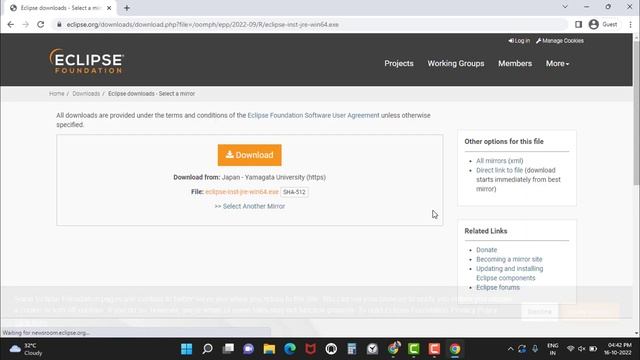Image resolution: width=640 pixels, height=360 pixels.
Task: Open Chrome three-dot menu
Action: click(630, 24)
